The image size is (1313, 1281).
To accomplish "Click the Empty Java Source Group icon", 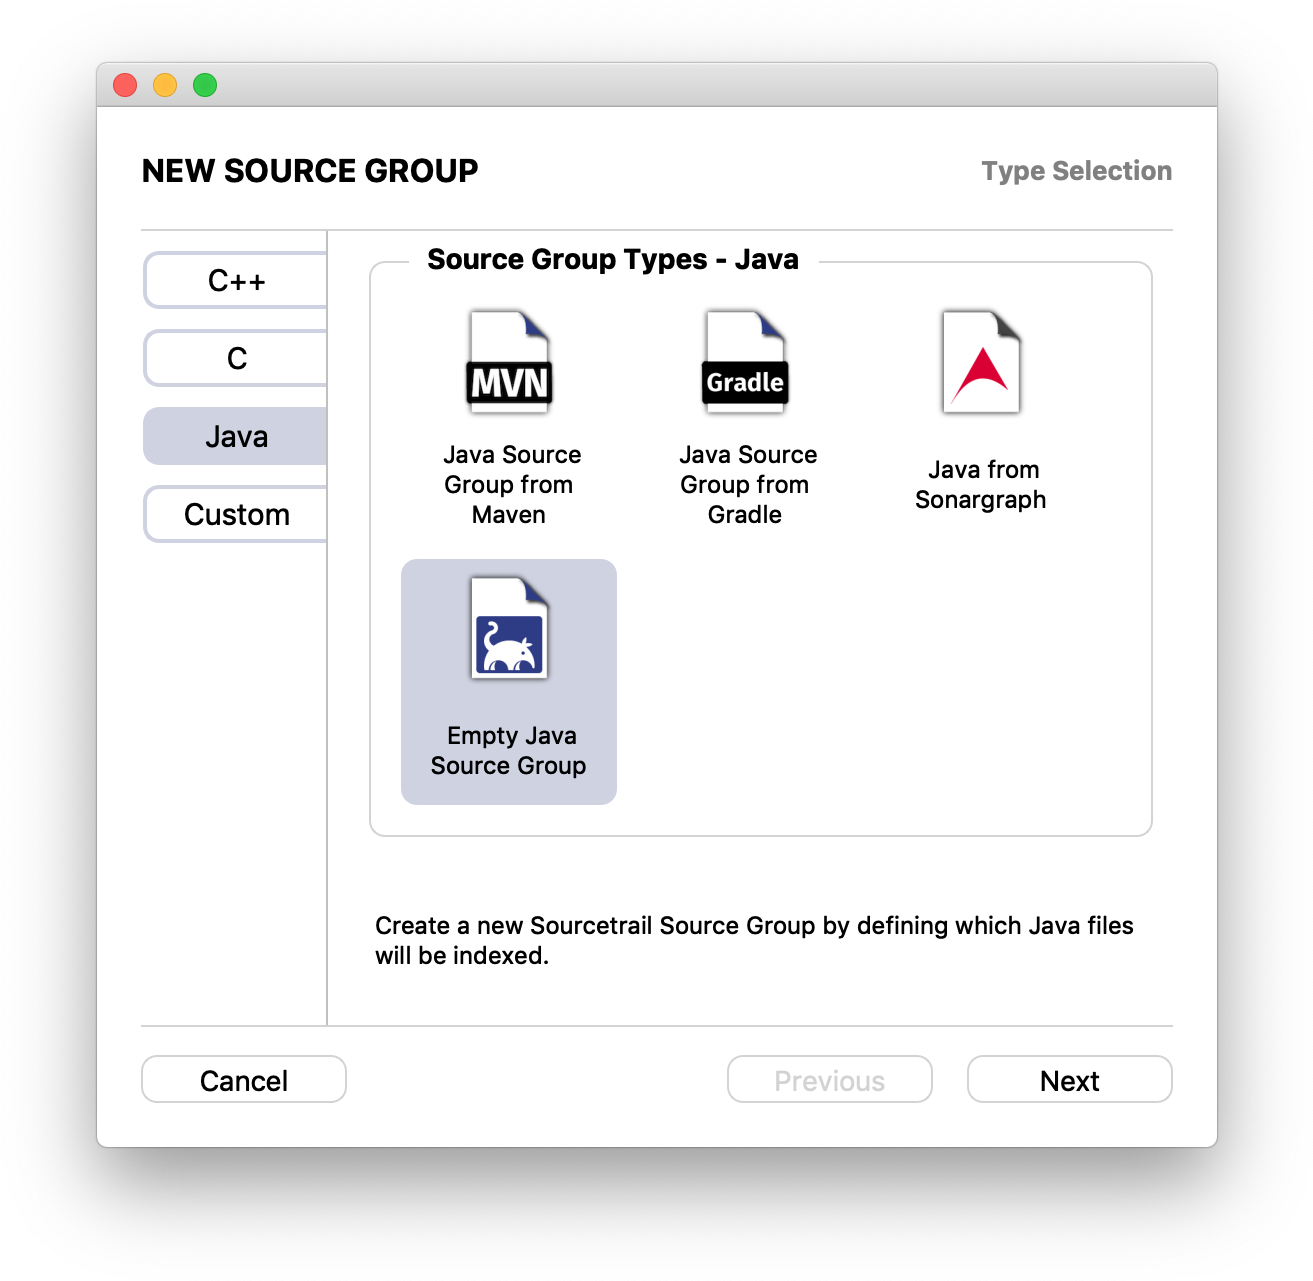I will point(509,629).
